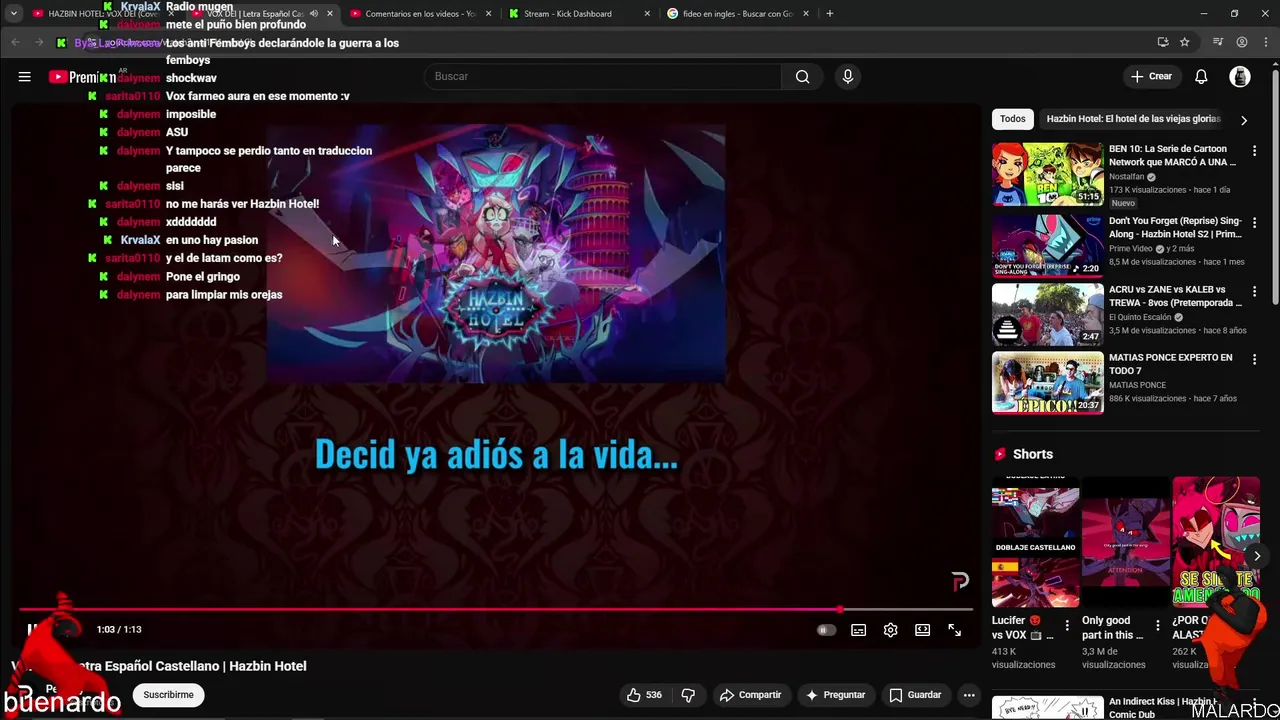Open options for the Lucifer vs VOX short

(x=1067, y=626)
